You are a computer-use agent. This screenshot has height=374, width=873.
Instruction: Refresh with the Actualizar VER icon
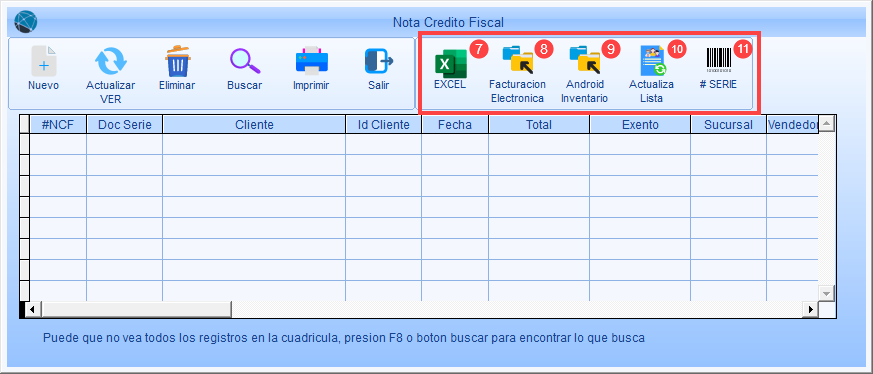[110, 61]
